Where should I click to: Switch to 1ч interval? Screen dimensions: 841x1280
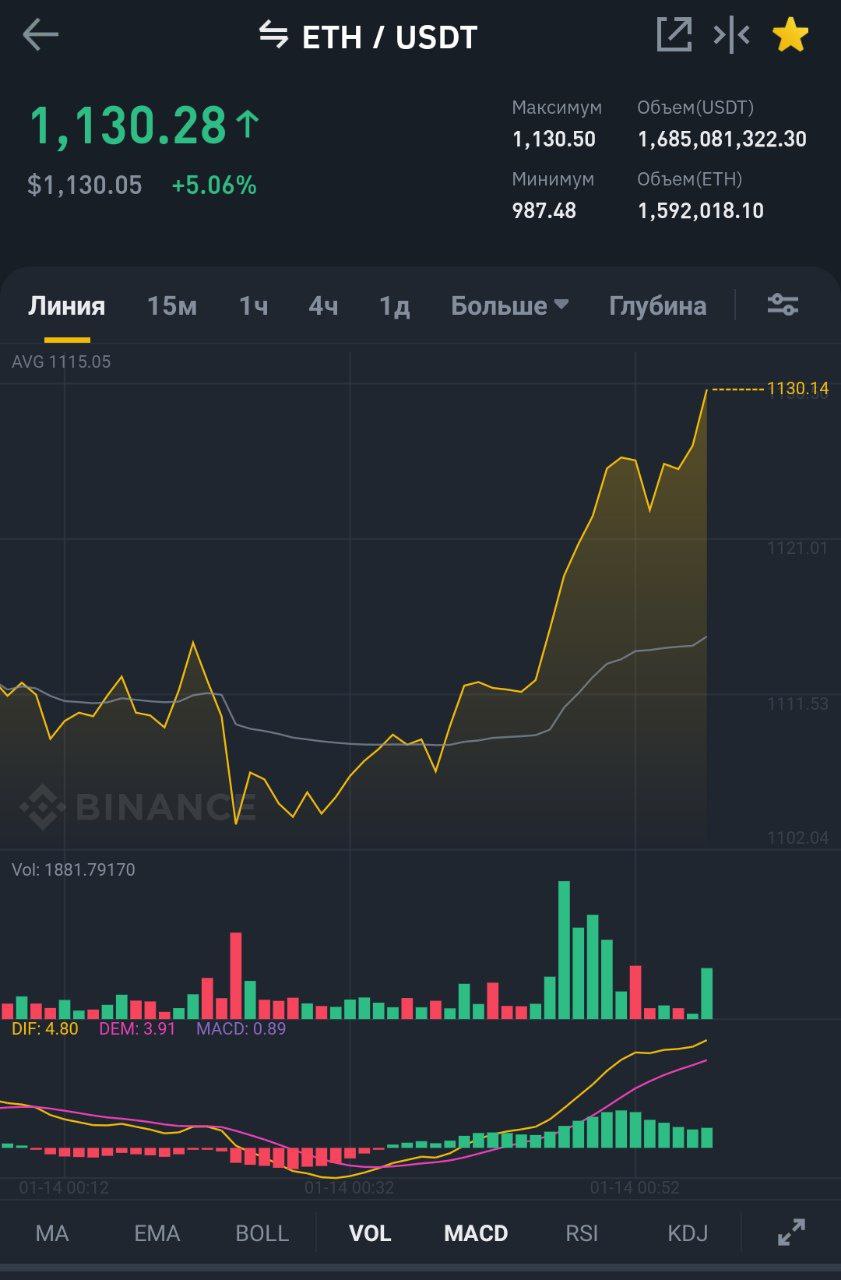click(x=253, y=306)
